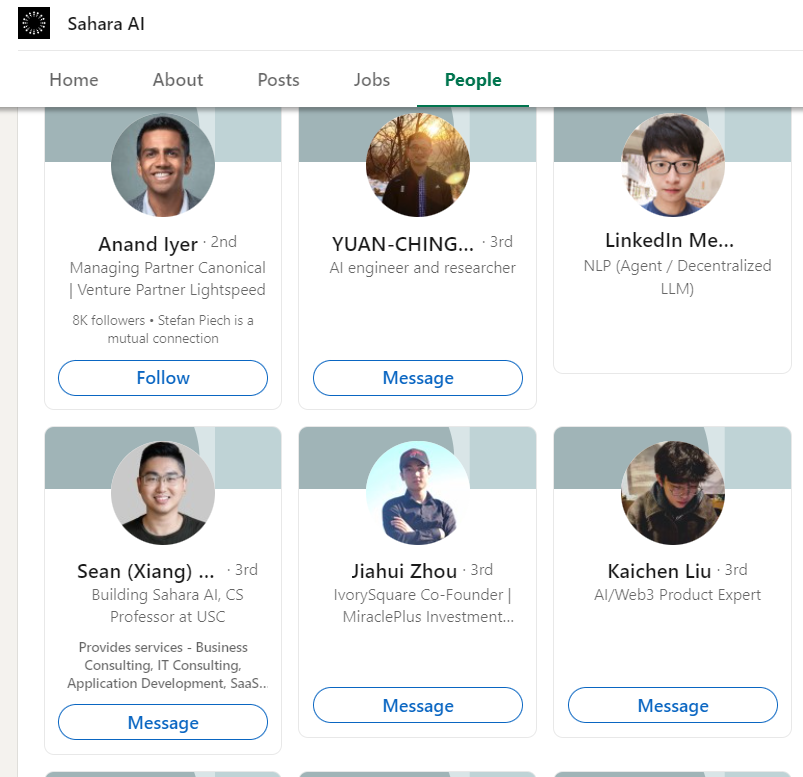803x777 pixels.
Task: Click the Kaichen Liu name link
Action: click(659, 572)
